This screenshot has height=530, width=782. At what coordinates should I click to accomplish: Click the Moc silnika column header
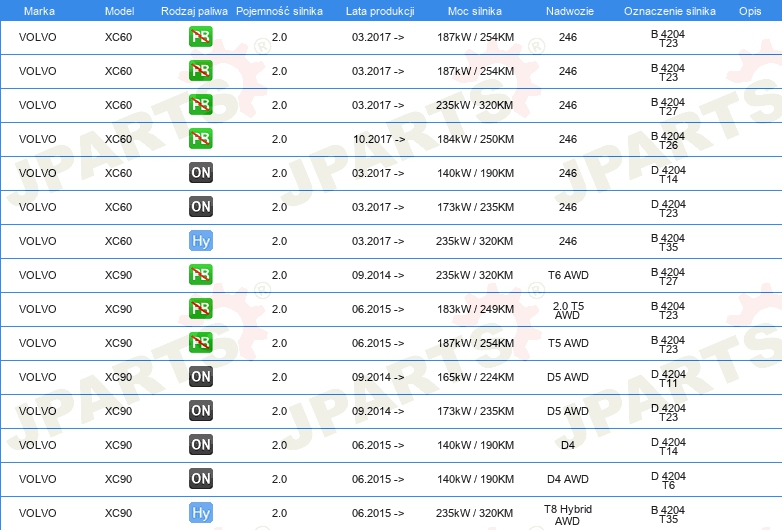(475, 11)
